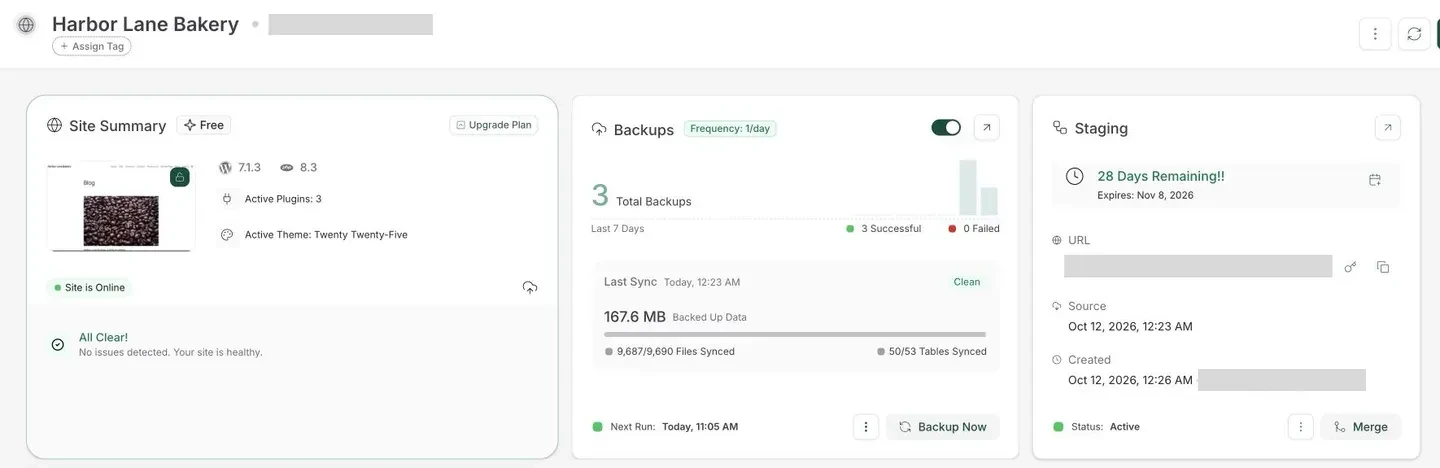Click the green lock icon on thumbnail
The width and height of the screenshot is (1440, 468).
[x=180, y=177]
